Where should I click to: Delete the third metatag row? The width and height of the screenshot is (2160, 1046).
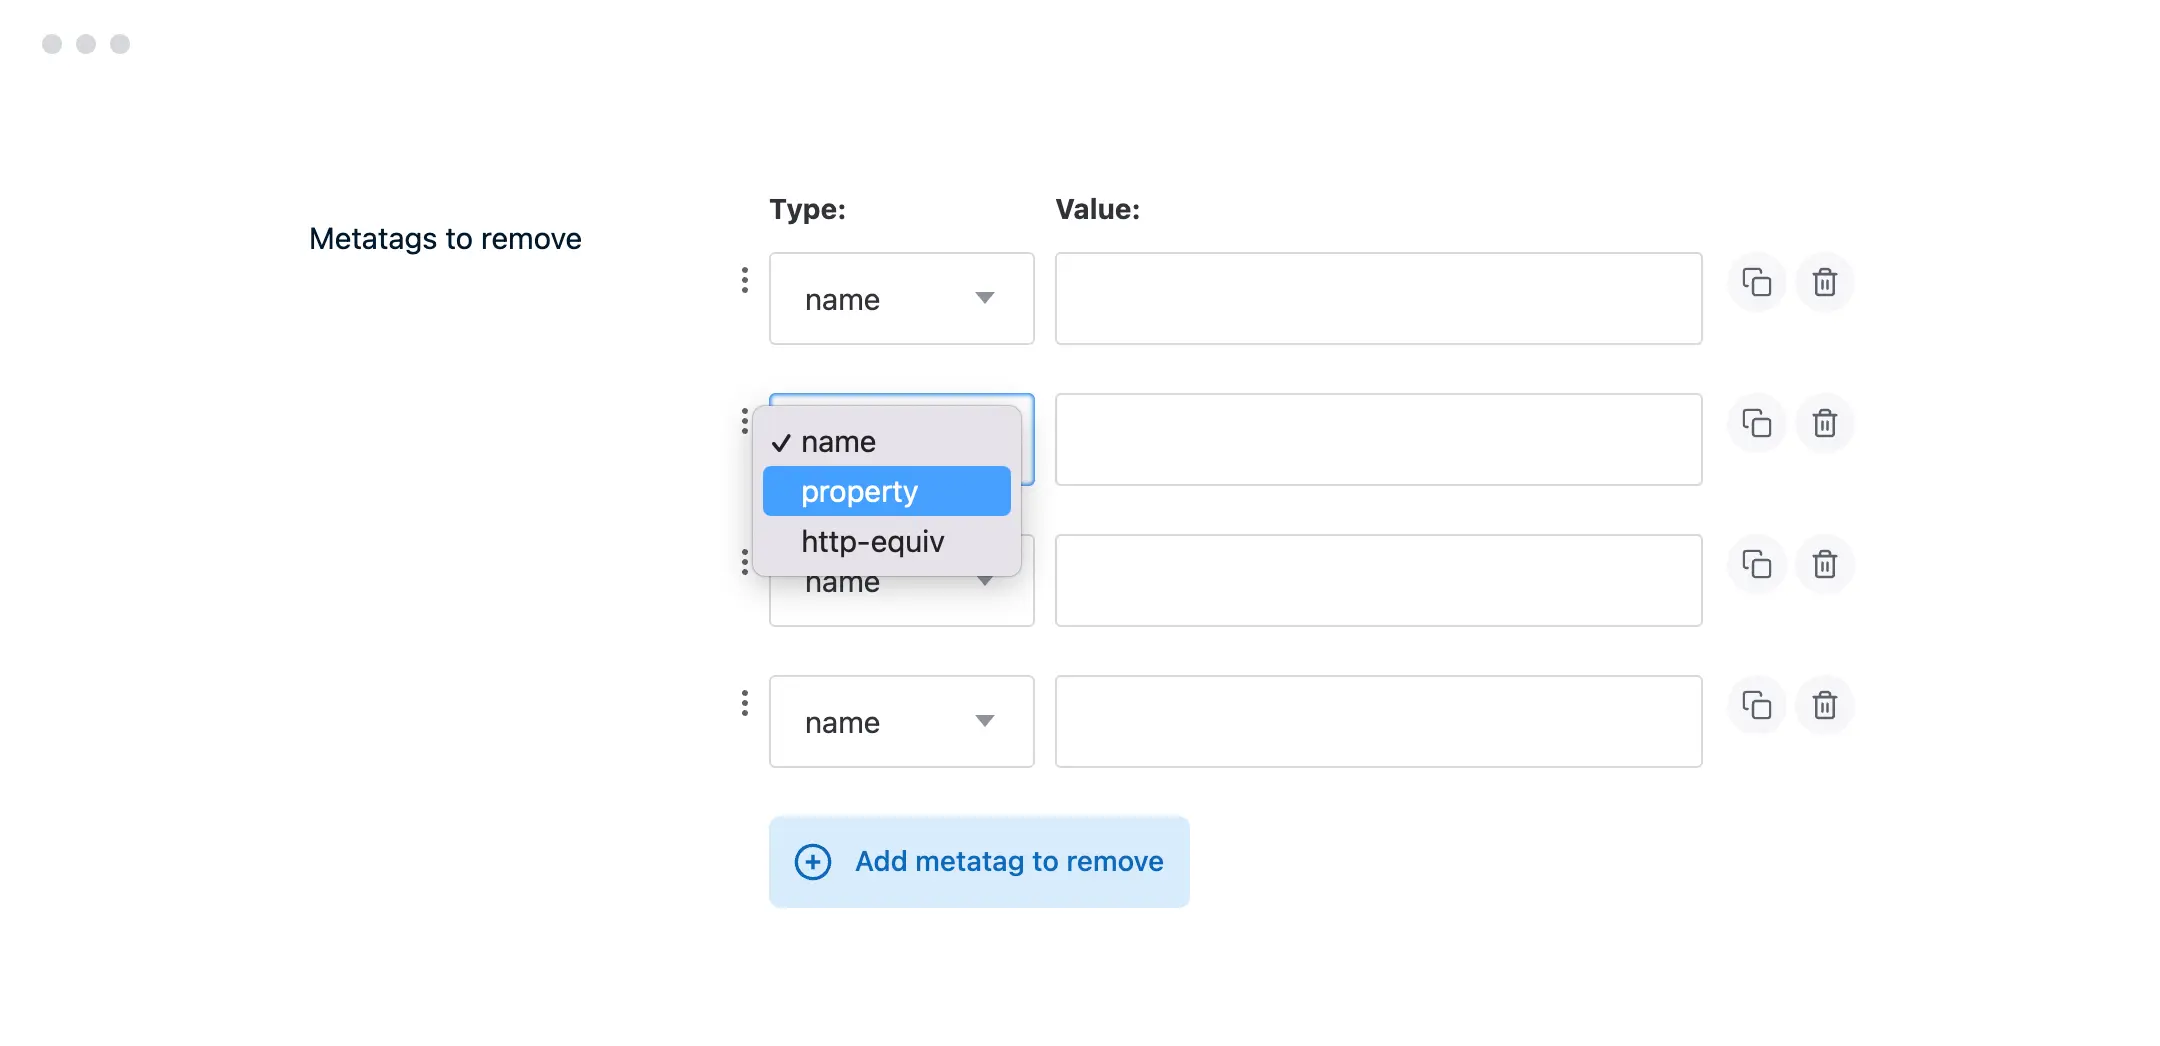[1824, 564]
